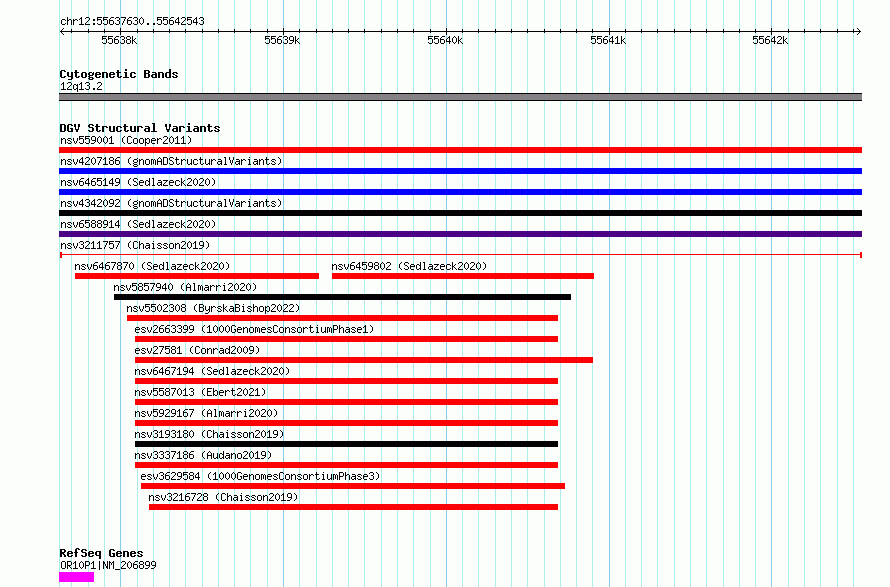This screenshot has width=890, height=587.
Task: Select the magenta OR10P1 gene block
Action: click(77, 577)
